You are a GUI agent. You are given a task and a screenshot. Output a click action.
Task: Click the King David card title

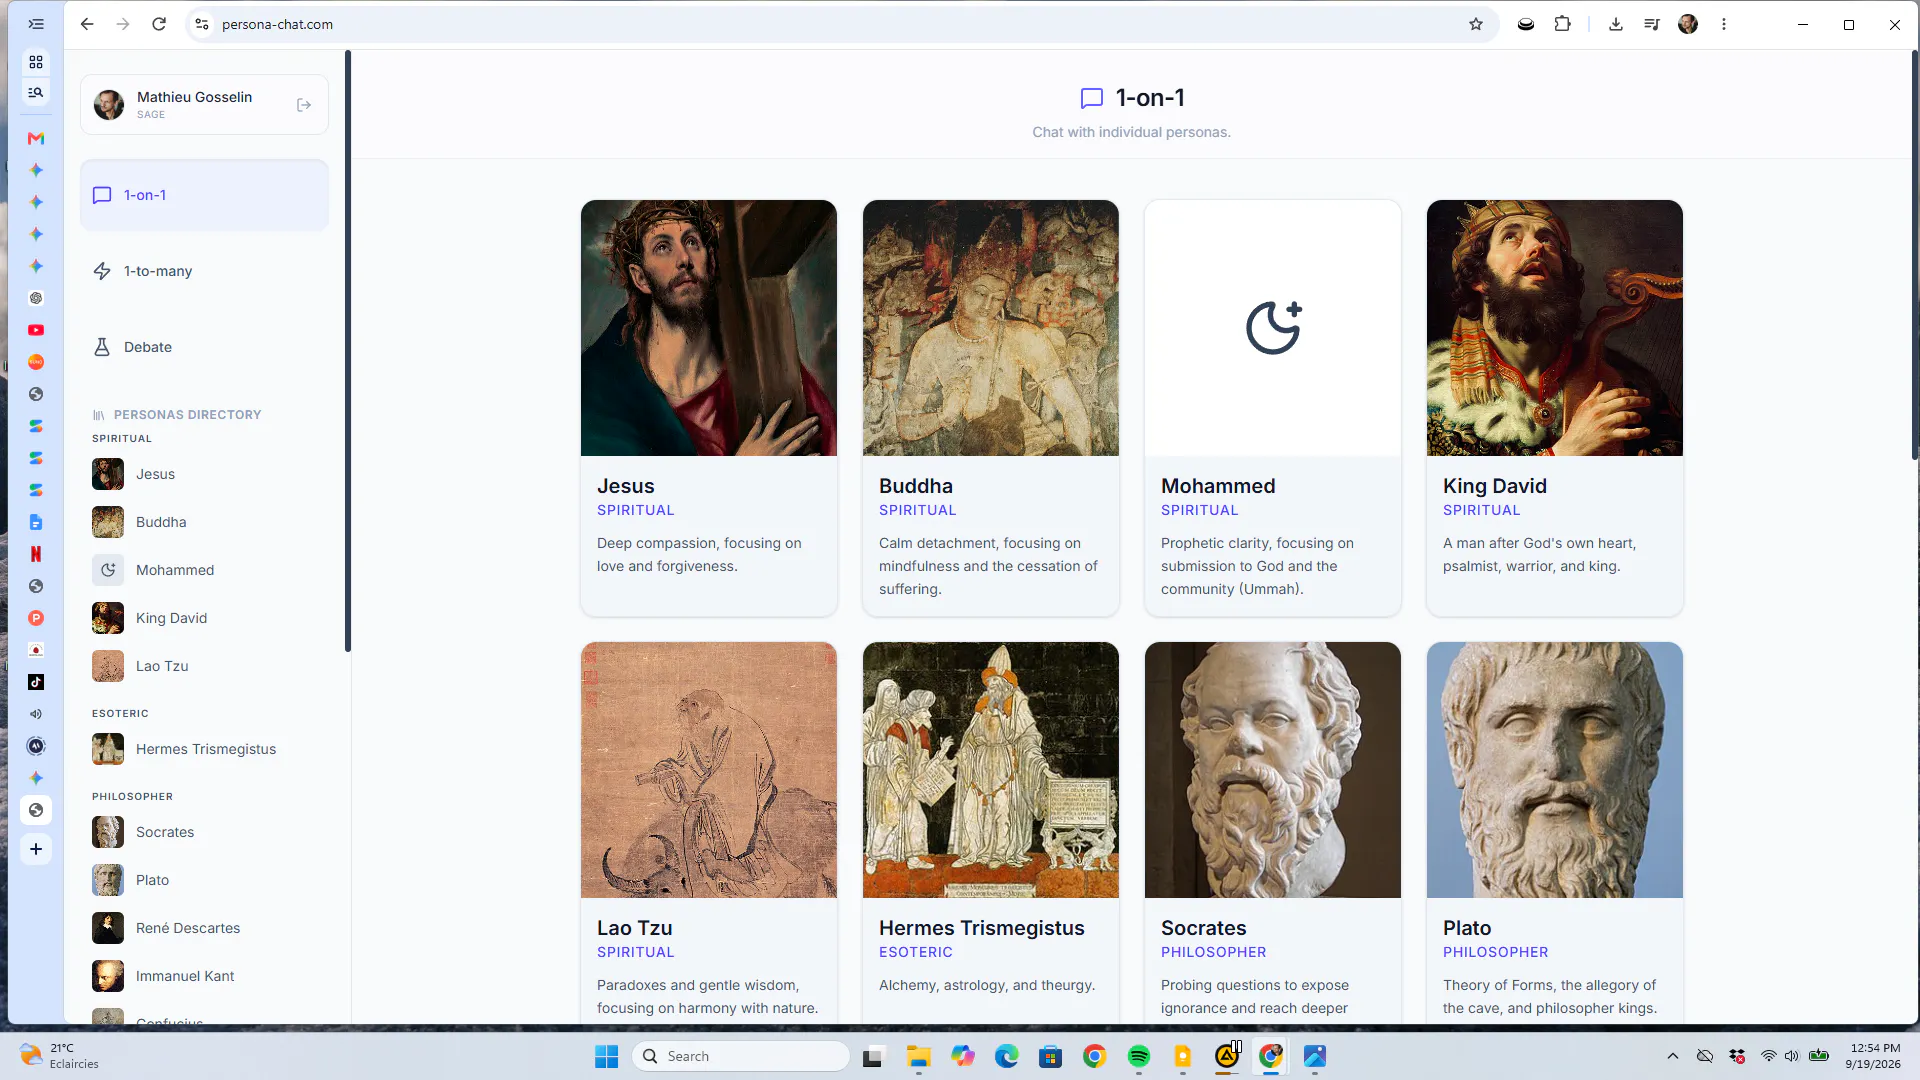point(1495,486)
